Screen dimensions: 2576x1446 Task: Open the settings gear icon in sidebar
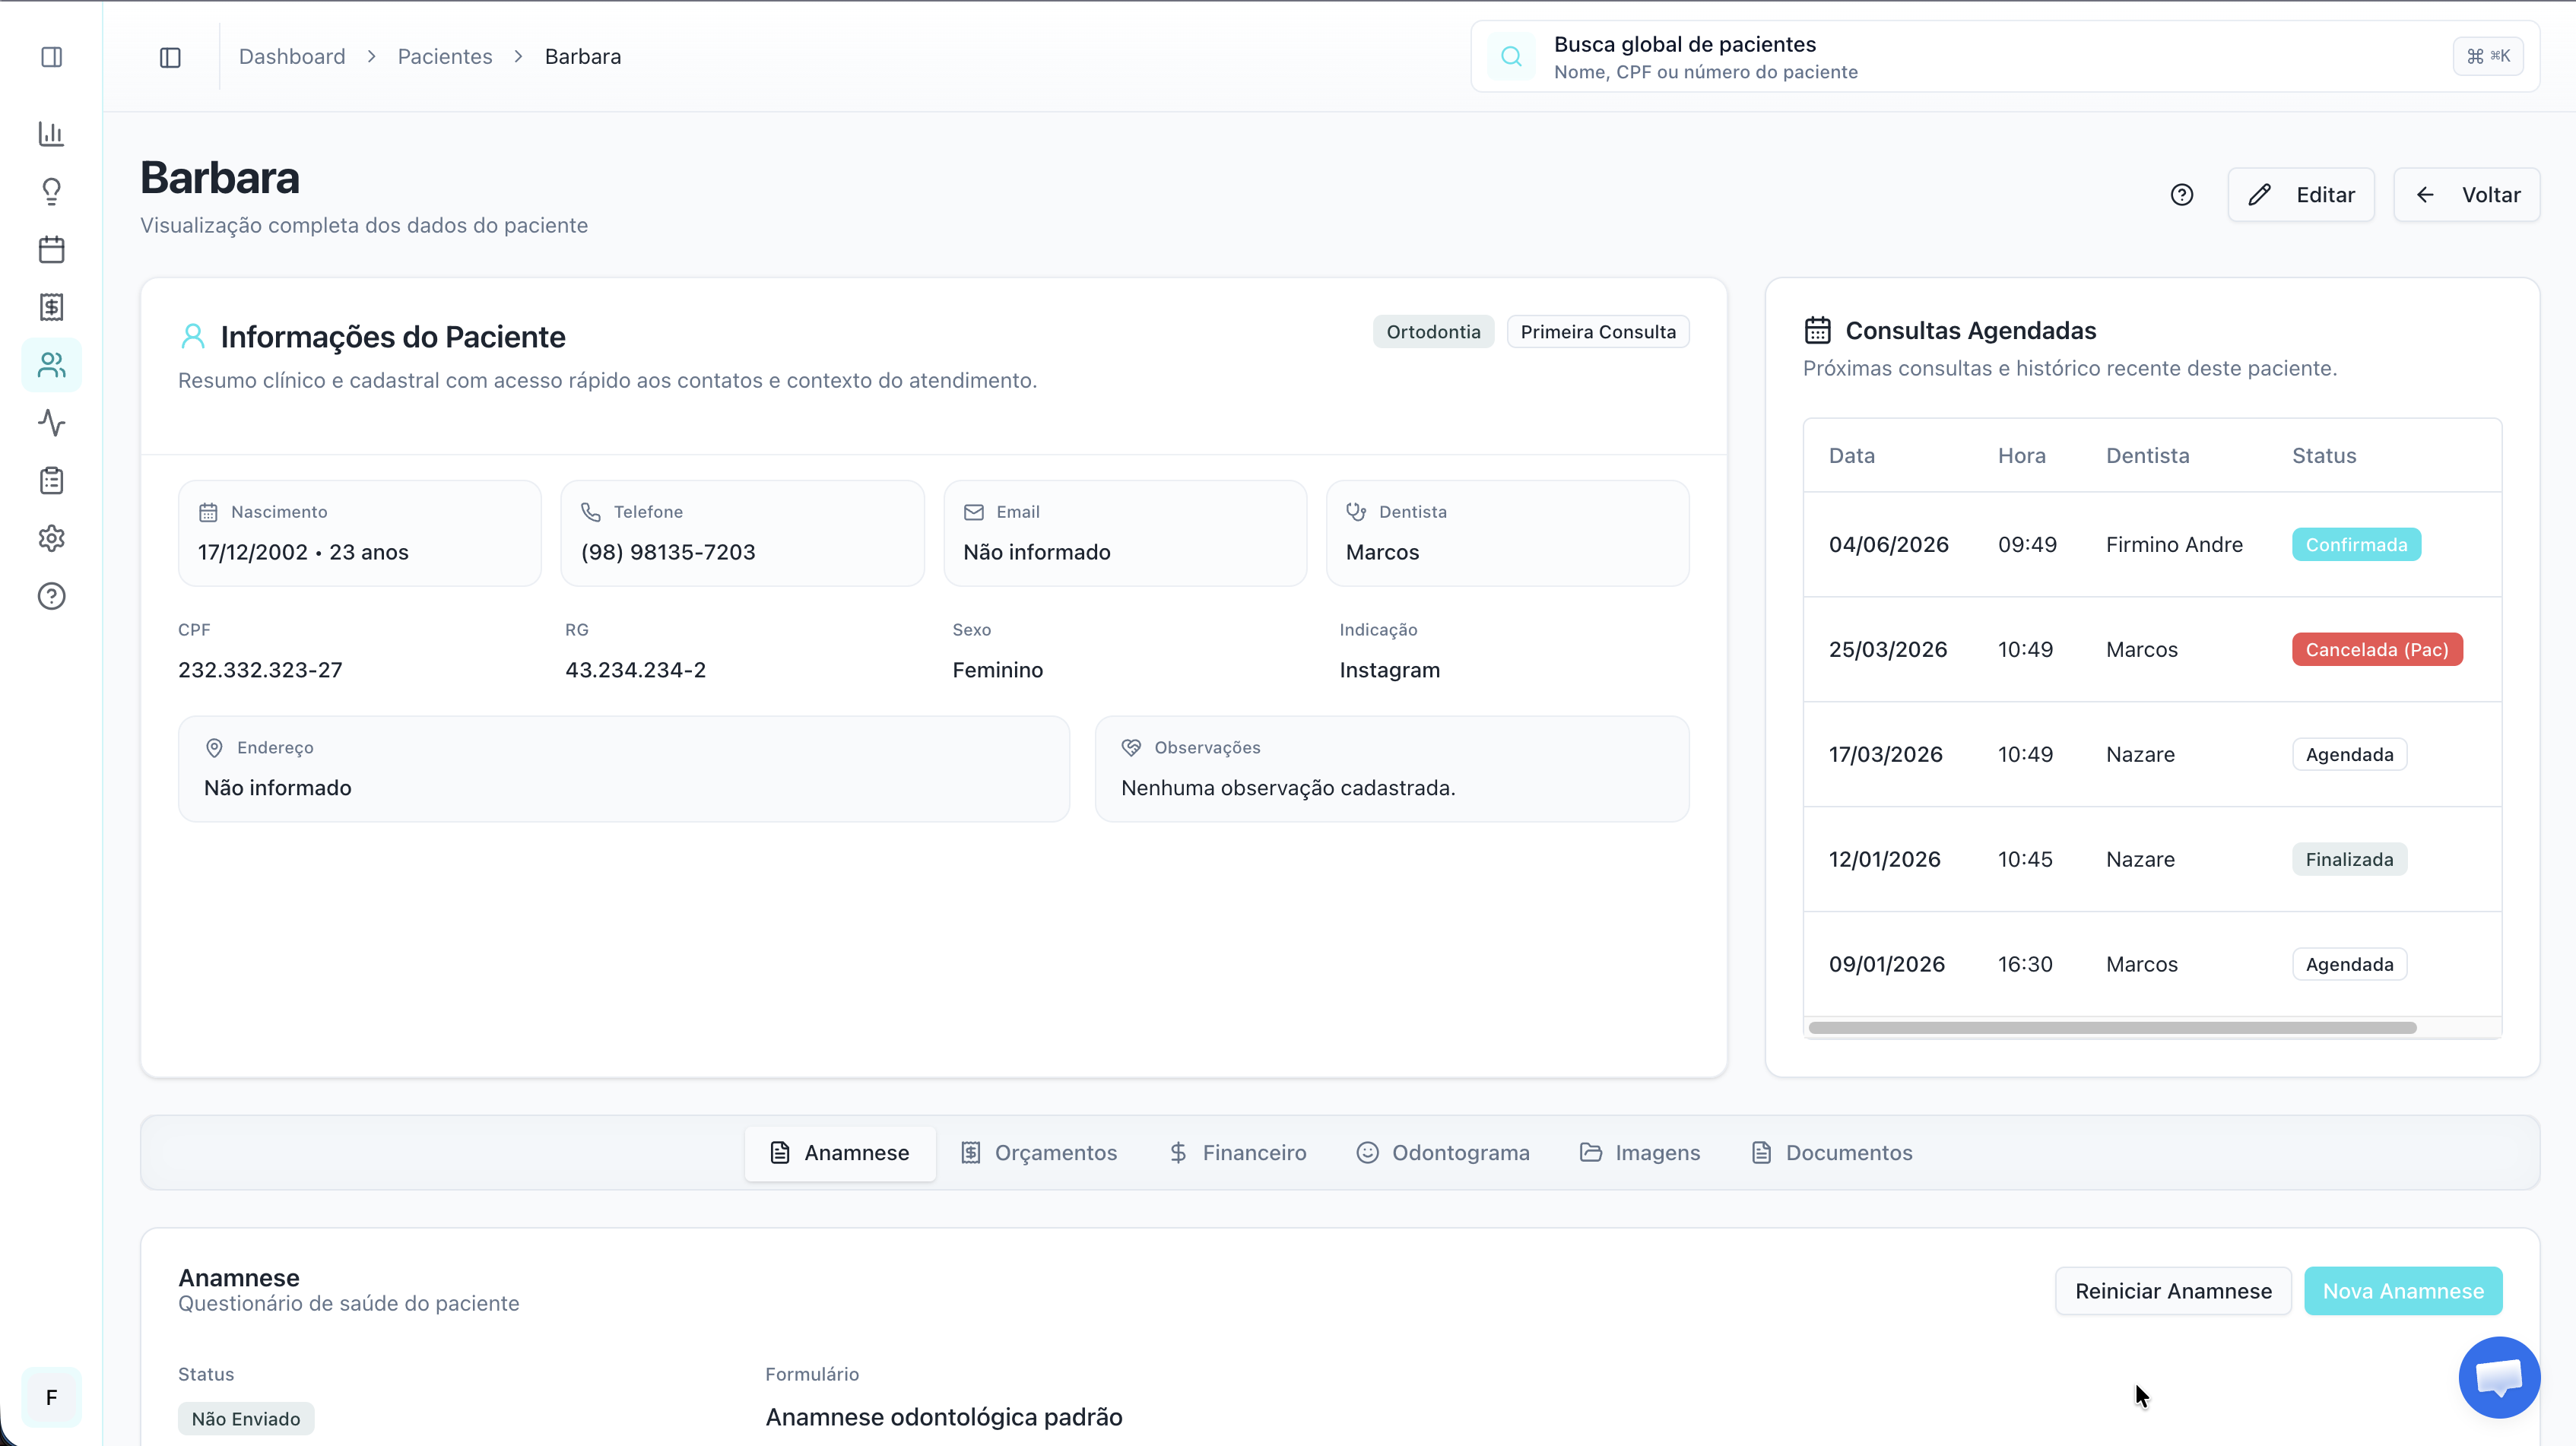click(51, 538)
